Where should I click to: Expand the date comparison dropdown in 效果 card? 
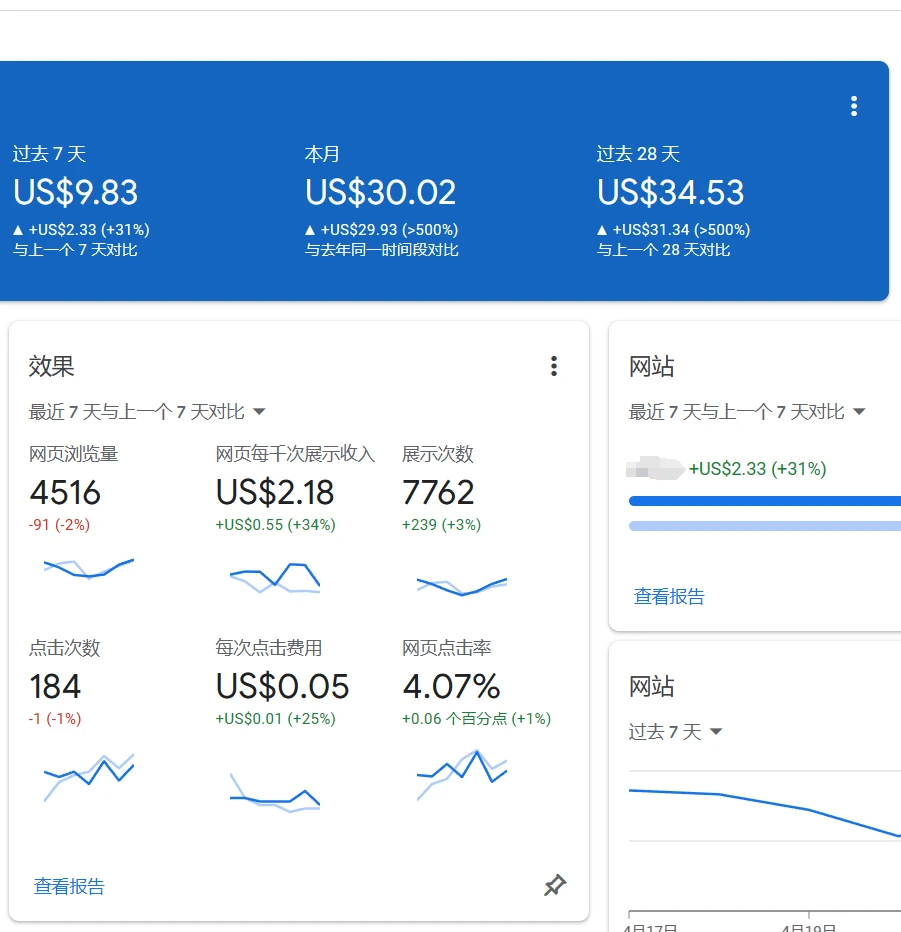tap(259, 412)
